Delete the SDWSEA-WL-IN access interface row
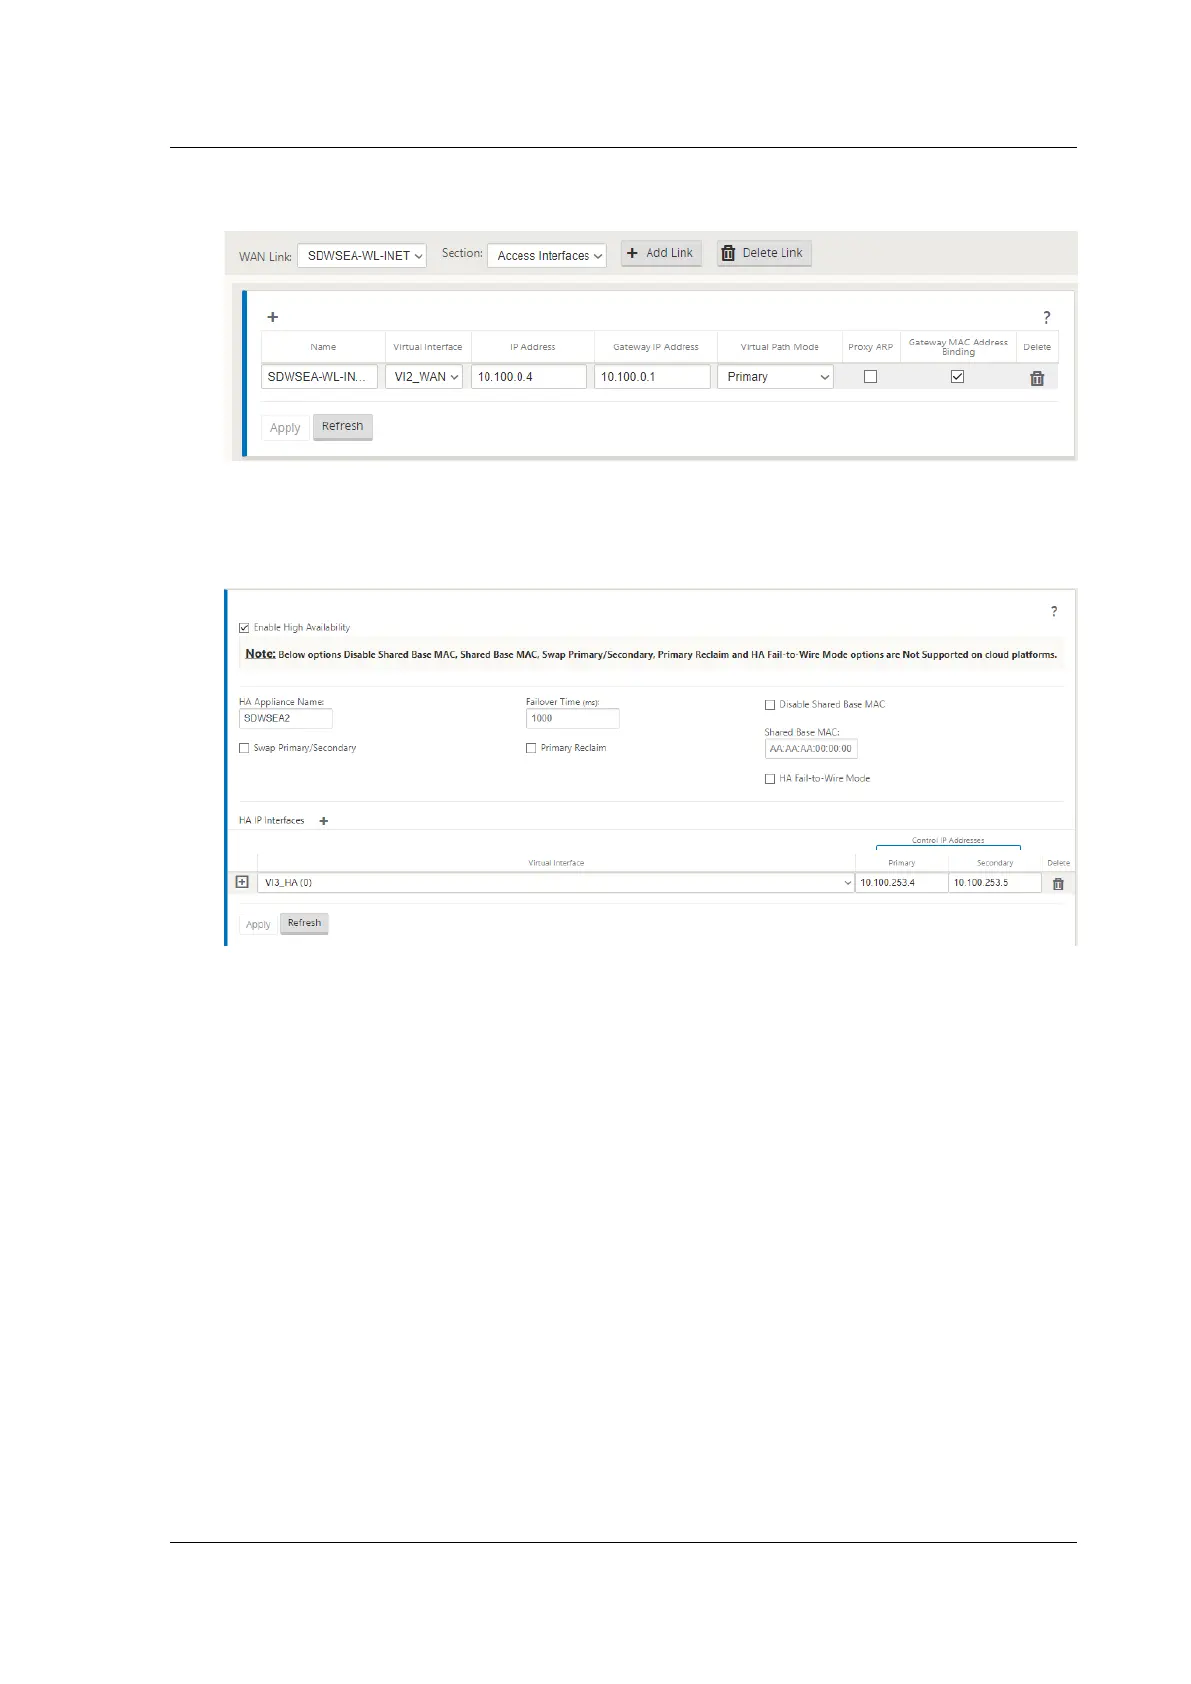Image resolution: width=1191 pixels, height=1684 pixels. pos(1037,378)
